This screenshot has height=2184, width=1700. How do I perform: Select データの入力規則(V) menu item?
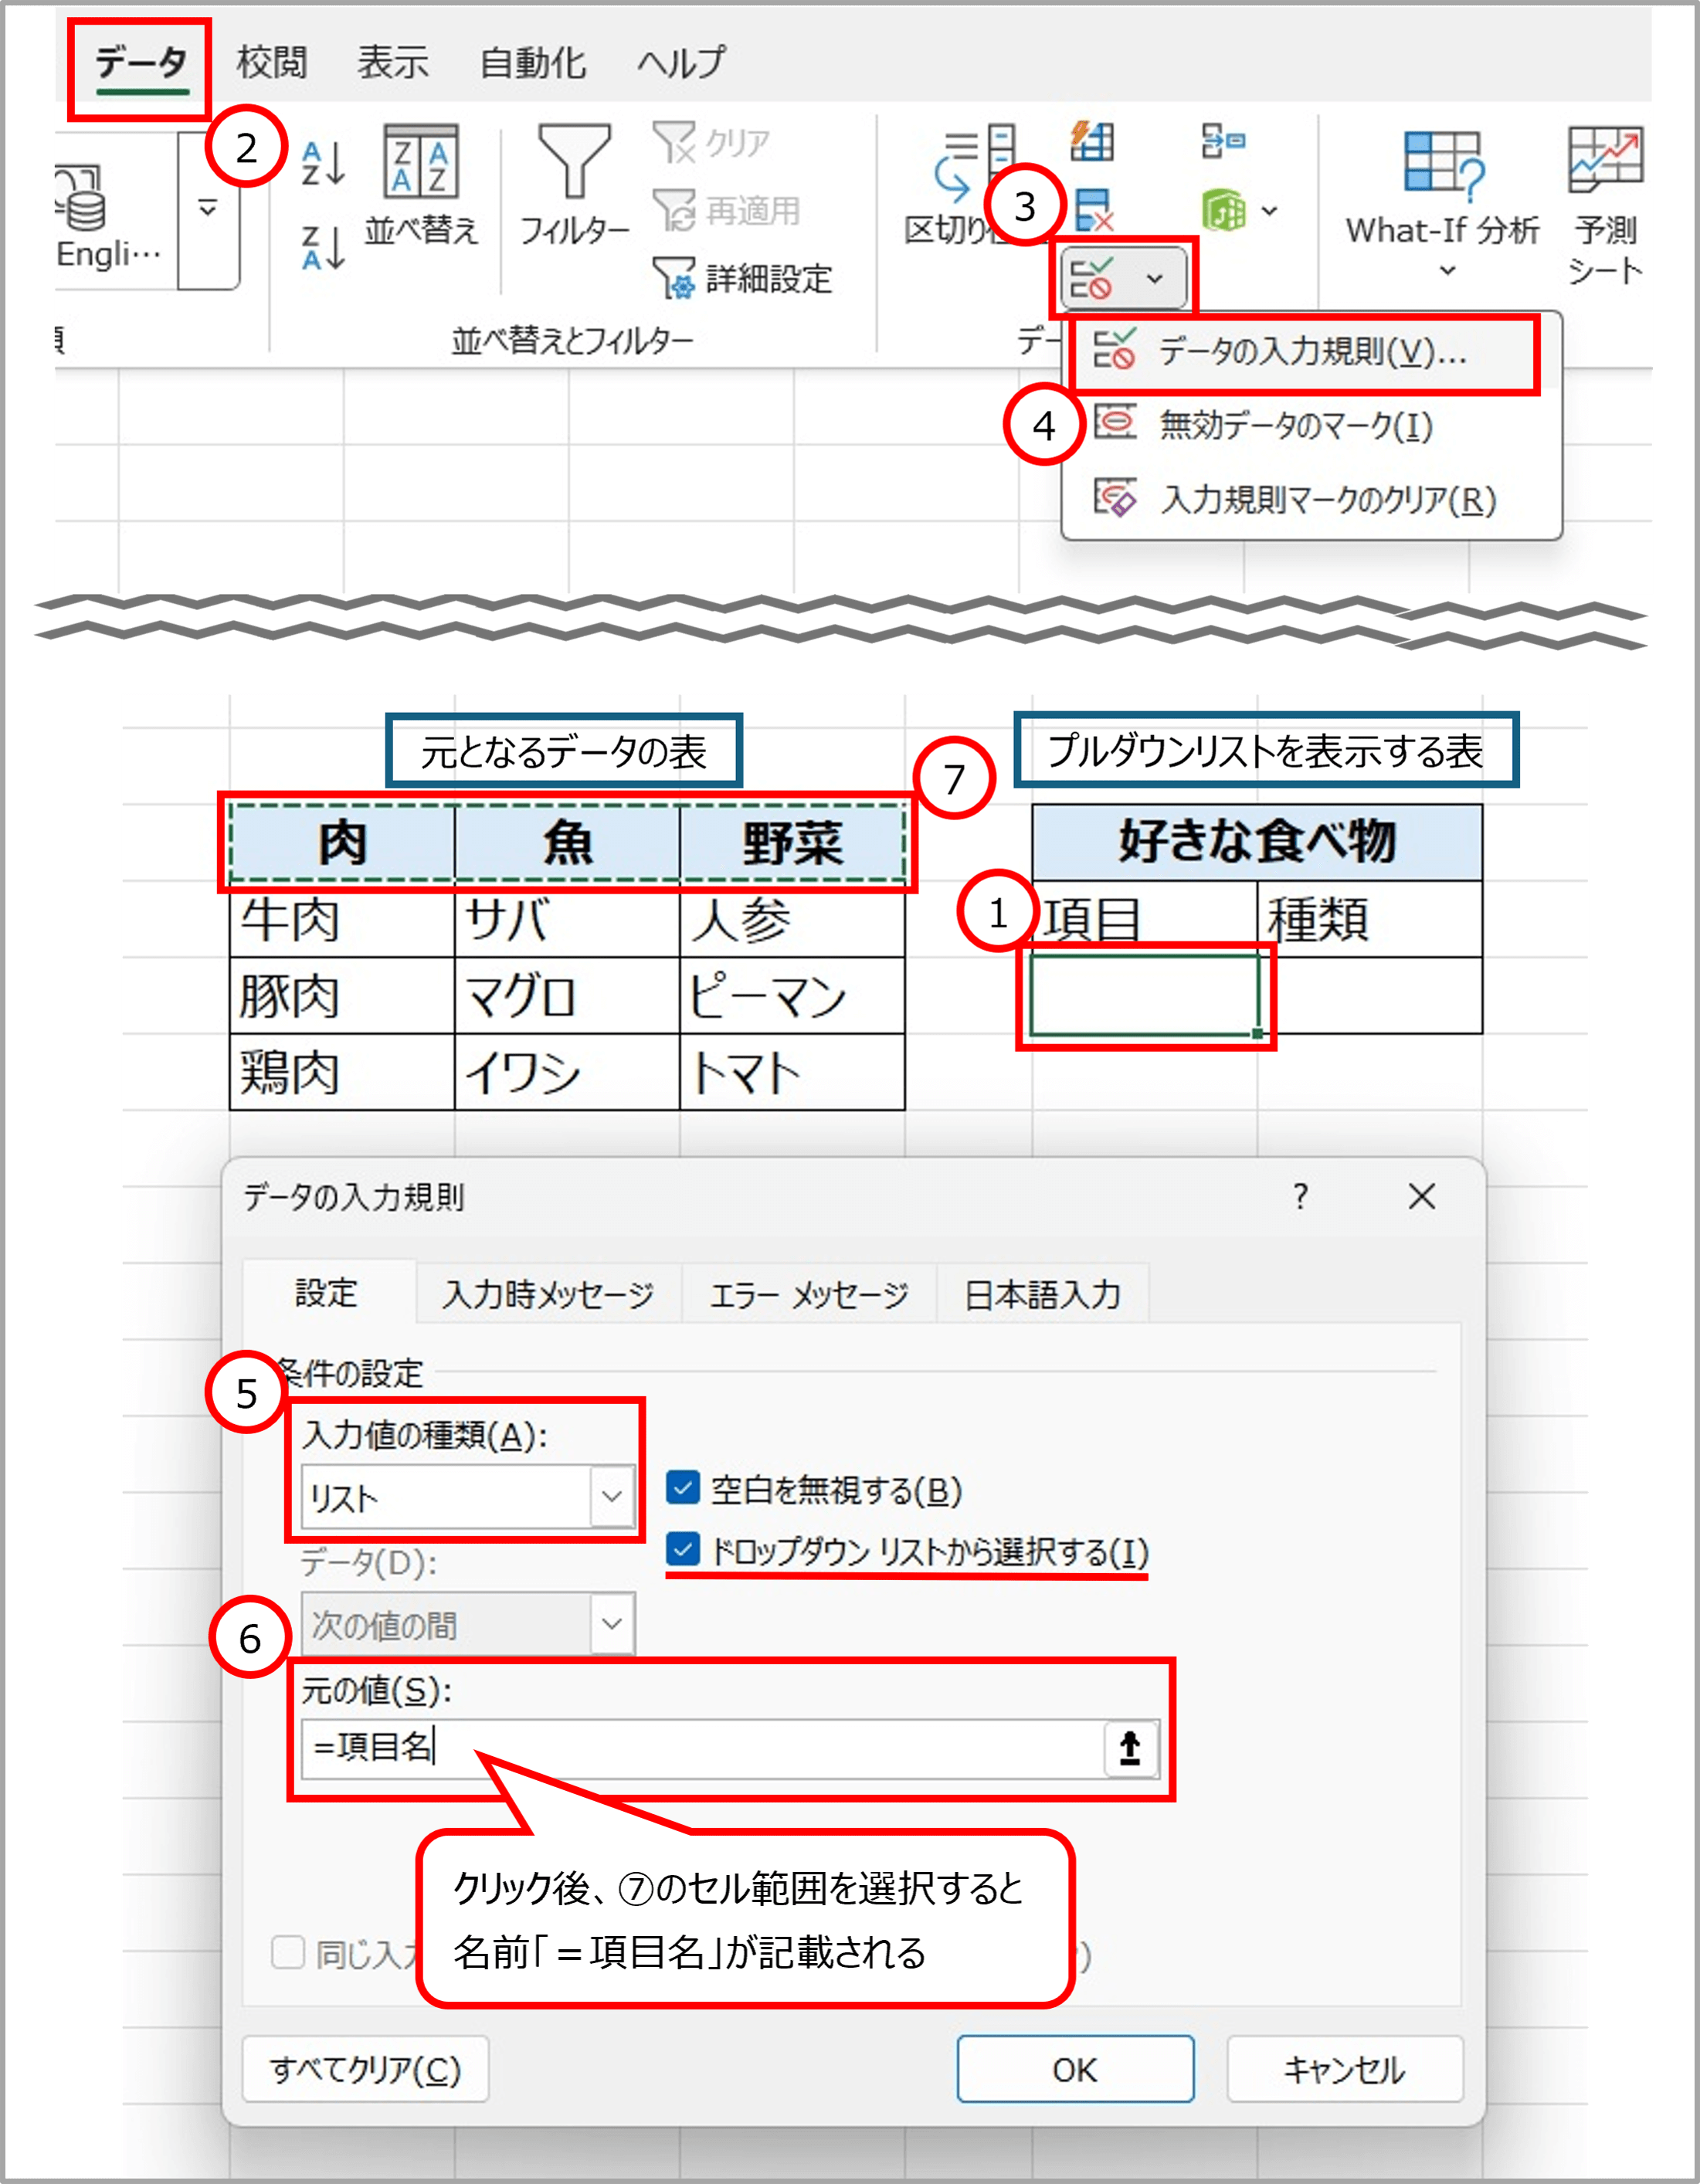(x=1300, y=352)
